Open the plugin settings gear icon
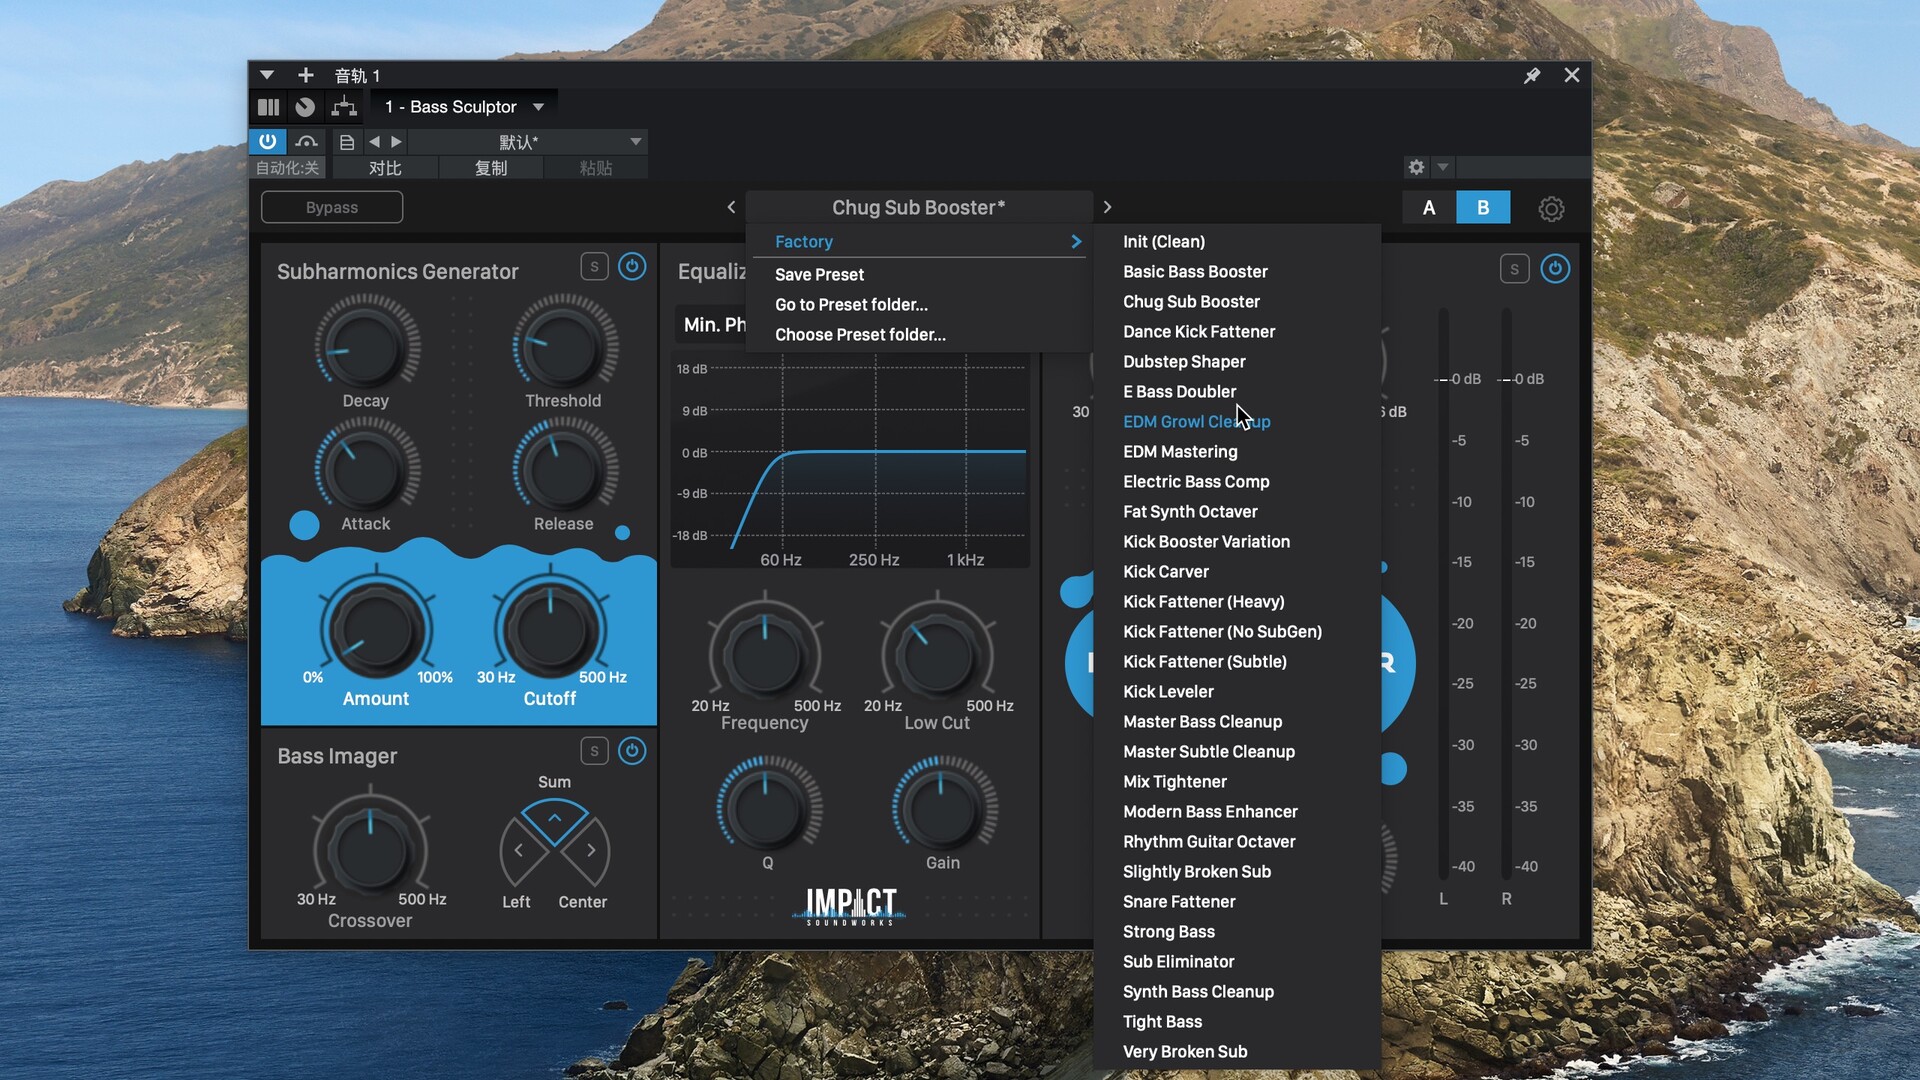Screen dimensions: 1920x1080 pos(1551,208)
